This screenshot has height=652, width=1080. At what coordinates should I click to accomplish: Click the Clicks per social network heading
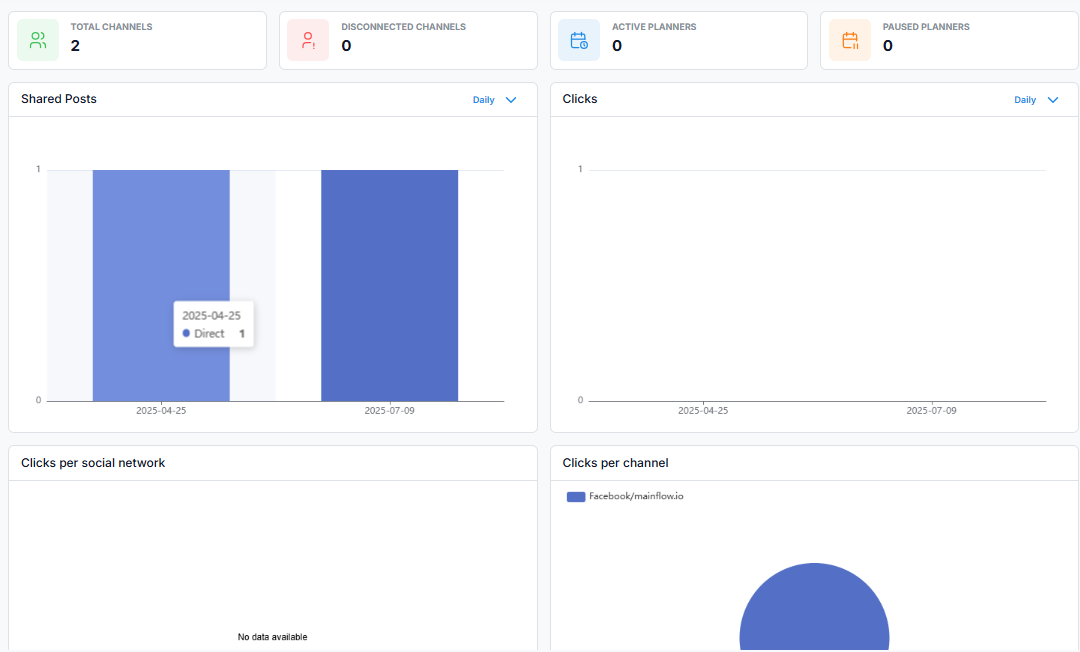93,463
